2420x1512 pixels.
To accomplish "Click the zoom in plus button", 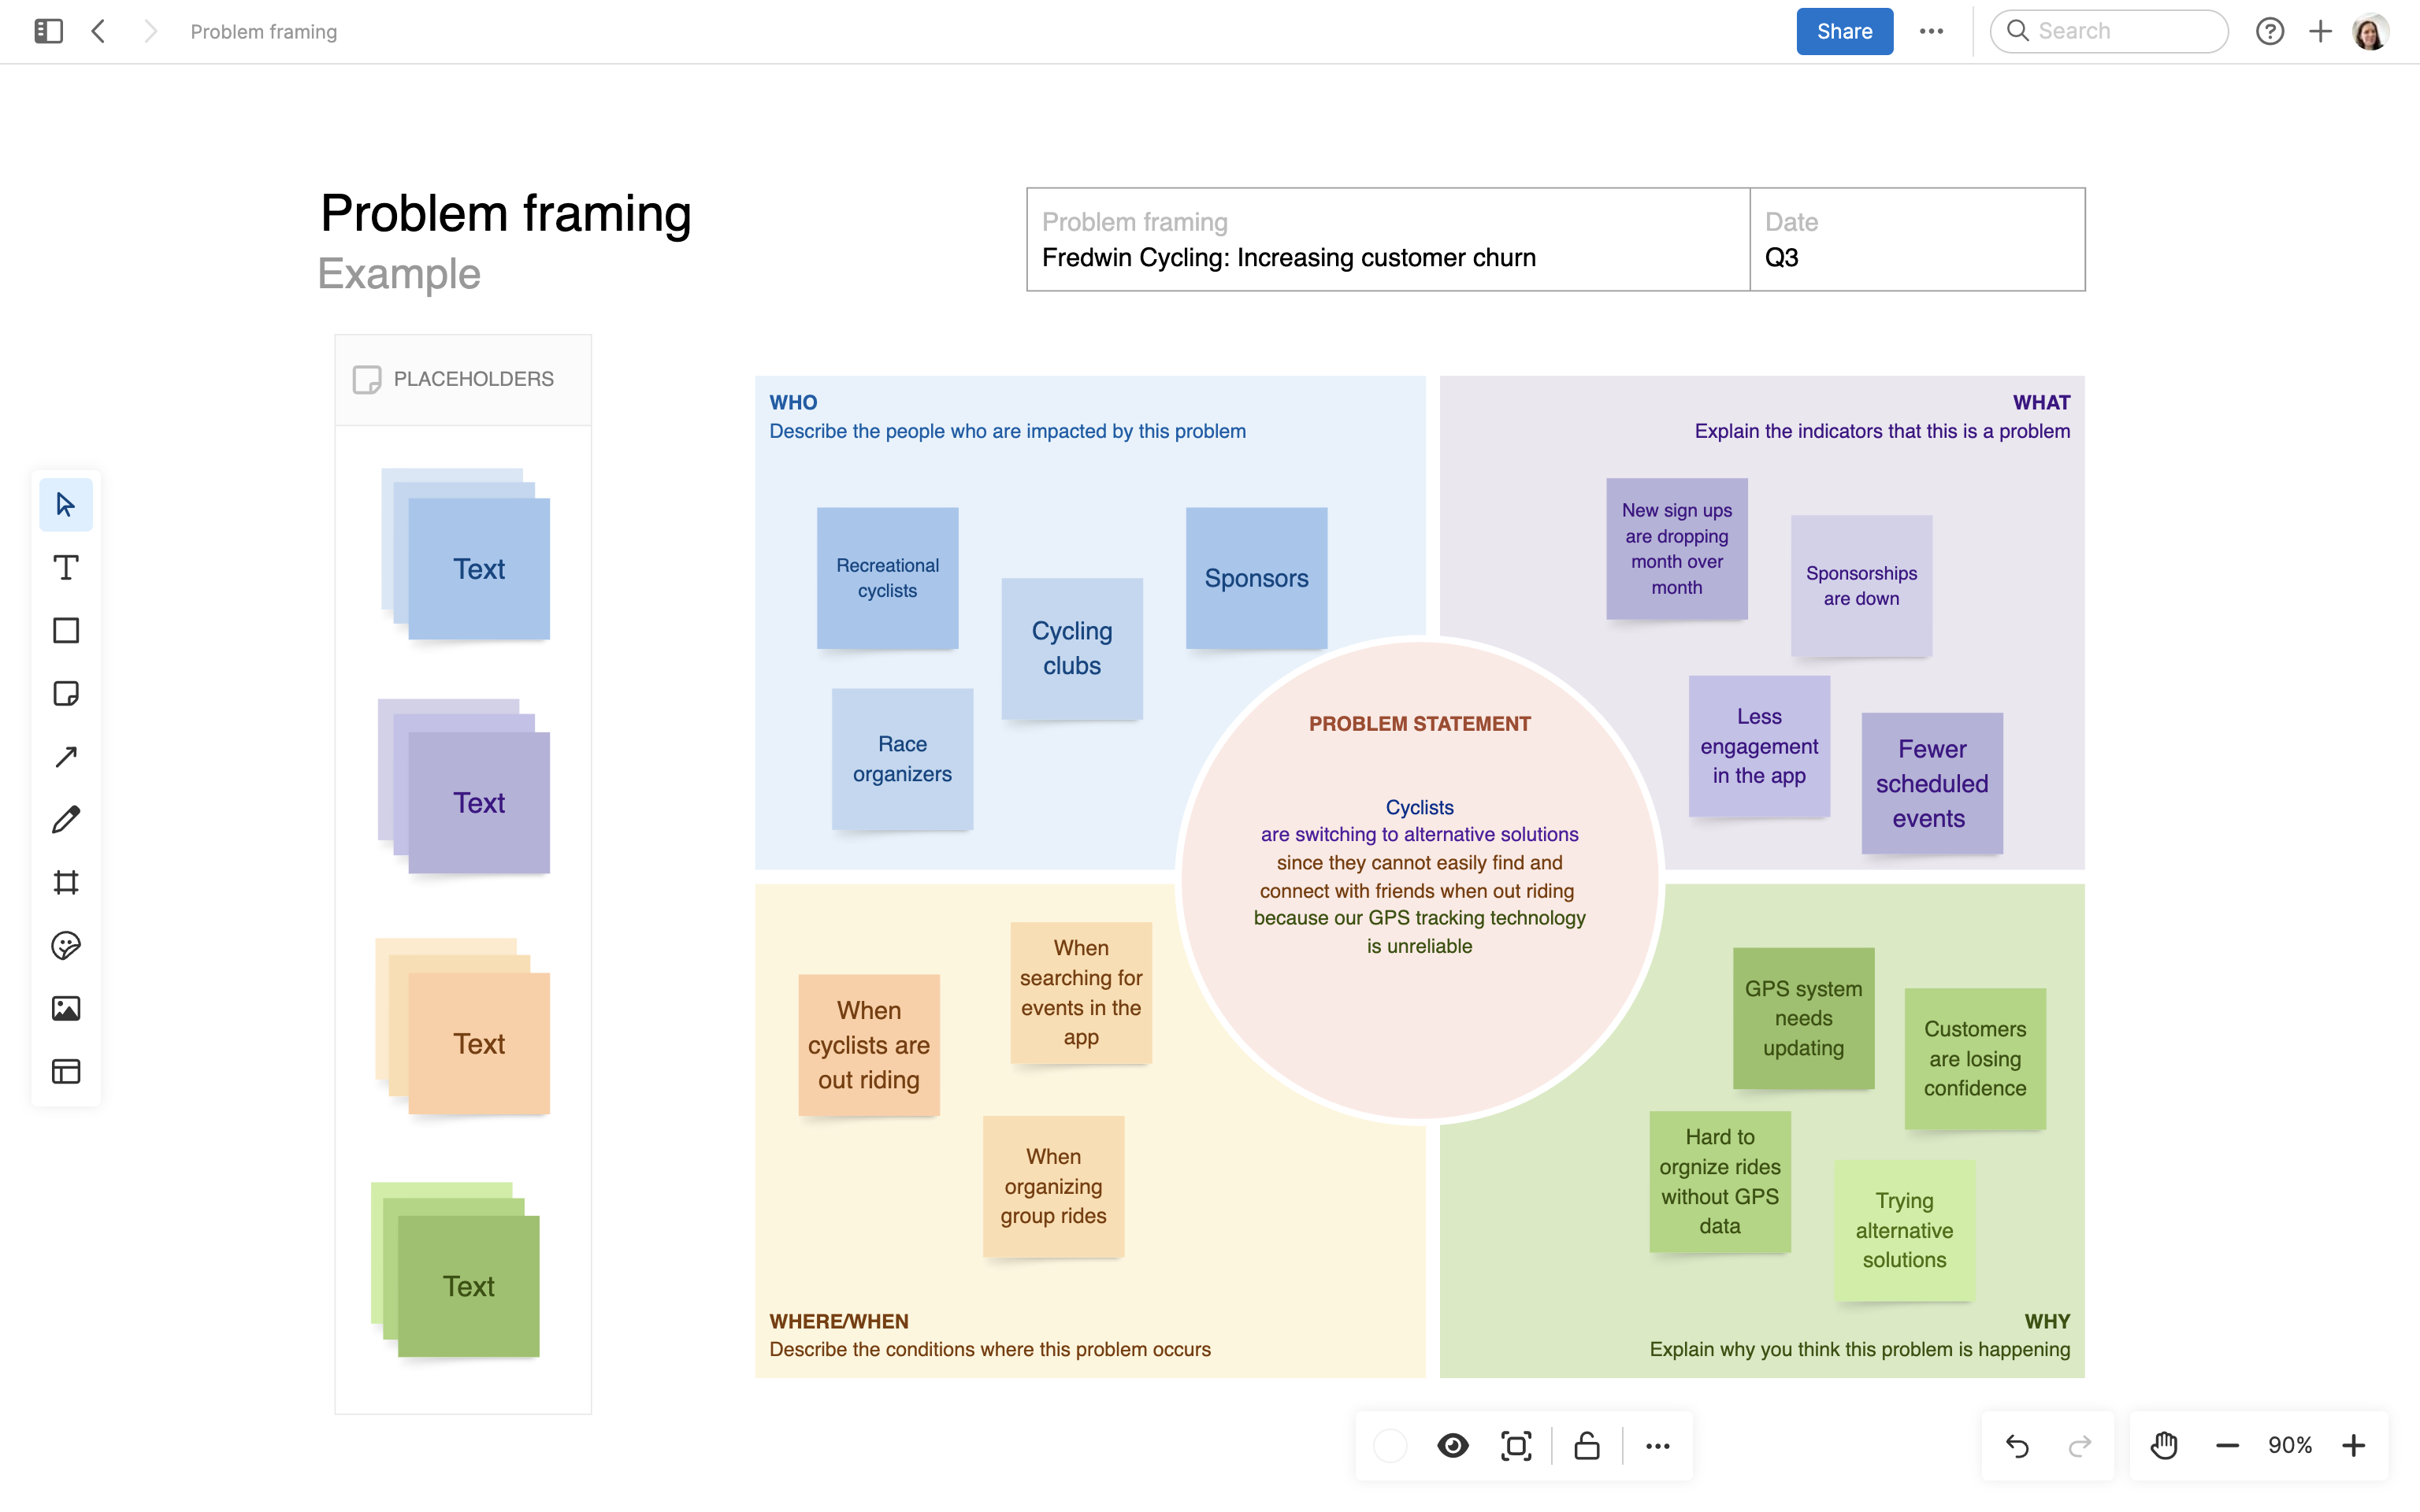I will tap(2354, 1446).
